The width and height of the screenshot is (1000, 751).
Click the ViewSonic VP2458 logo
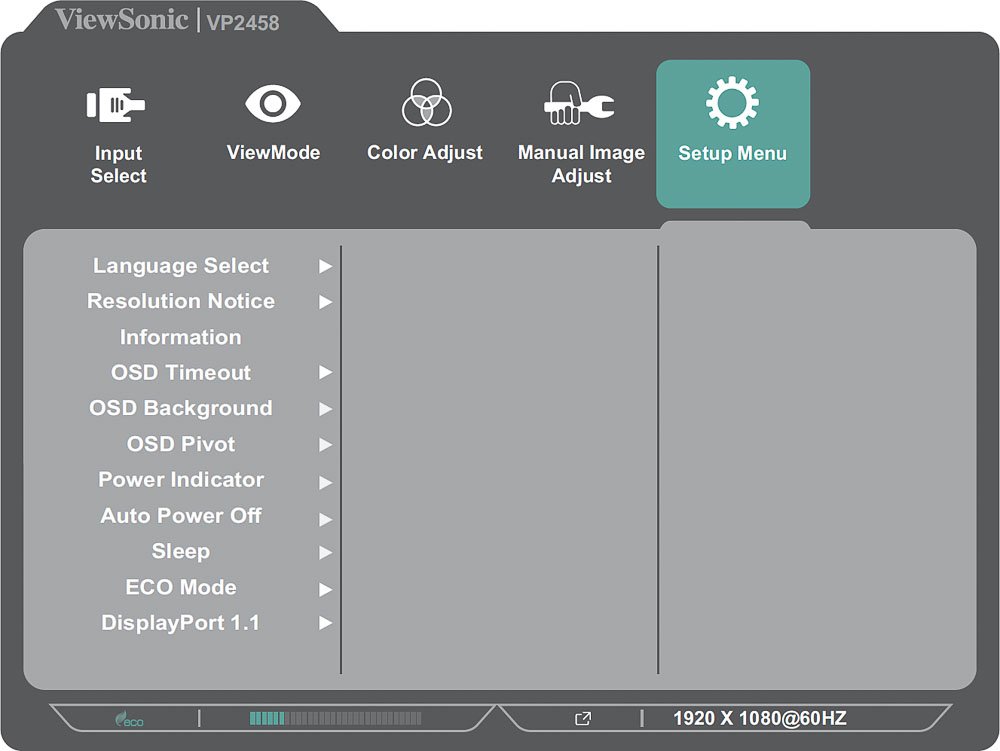[x=167, y=20]
